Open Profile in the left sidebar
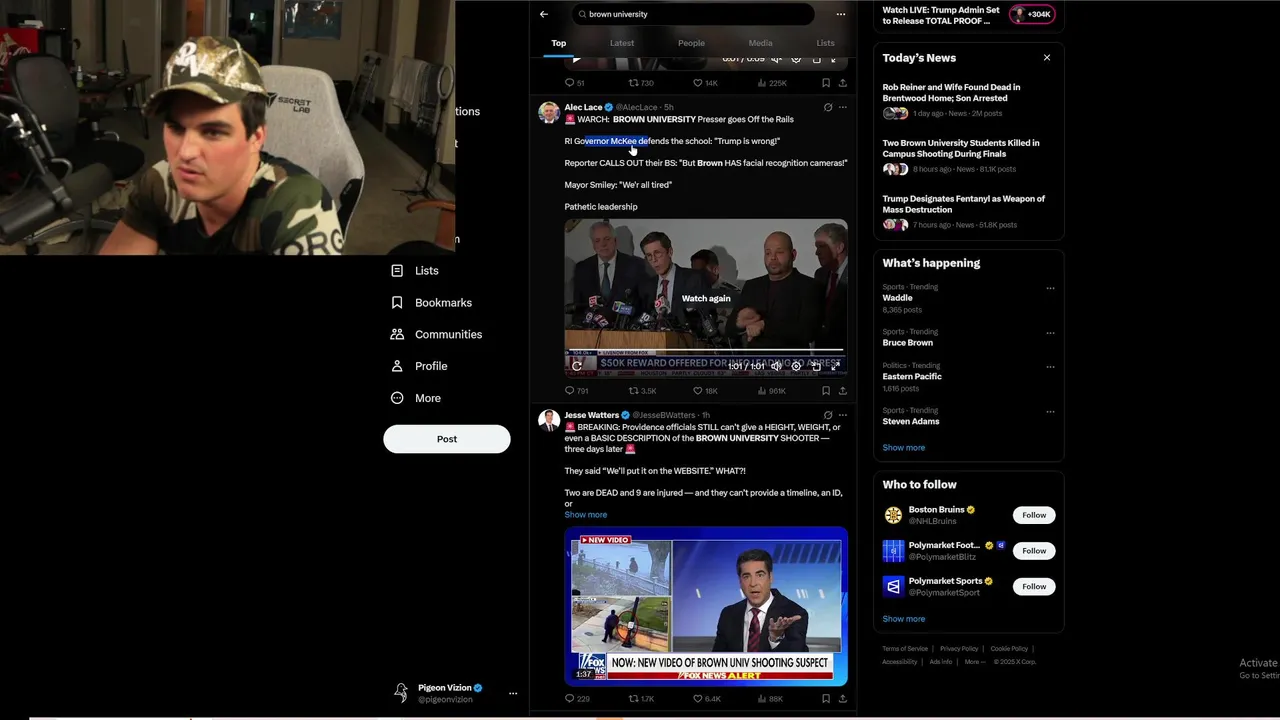The height and width of the screenshot is (720, 1280). [x=419, y=366]
